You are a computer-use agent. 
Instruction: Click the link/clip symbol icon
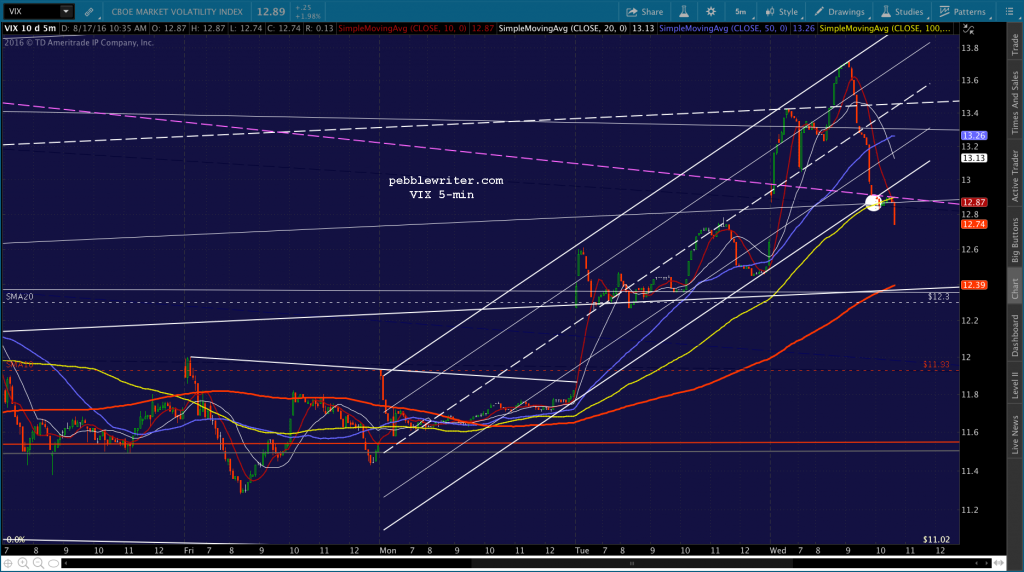(89, 12)
